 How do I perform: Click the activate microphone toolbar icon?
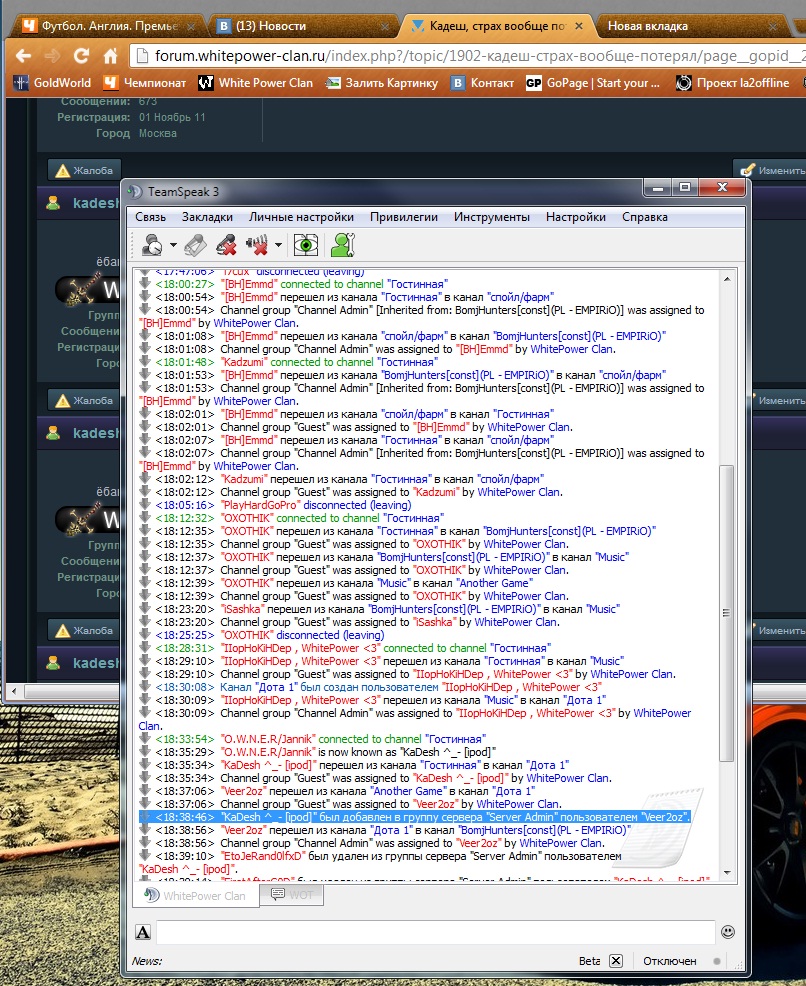tap(195, 245)
